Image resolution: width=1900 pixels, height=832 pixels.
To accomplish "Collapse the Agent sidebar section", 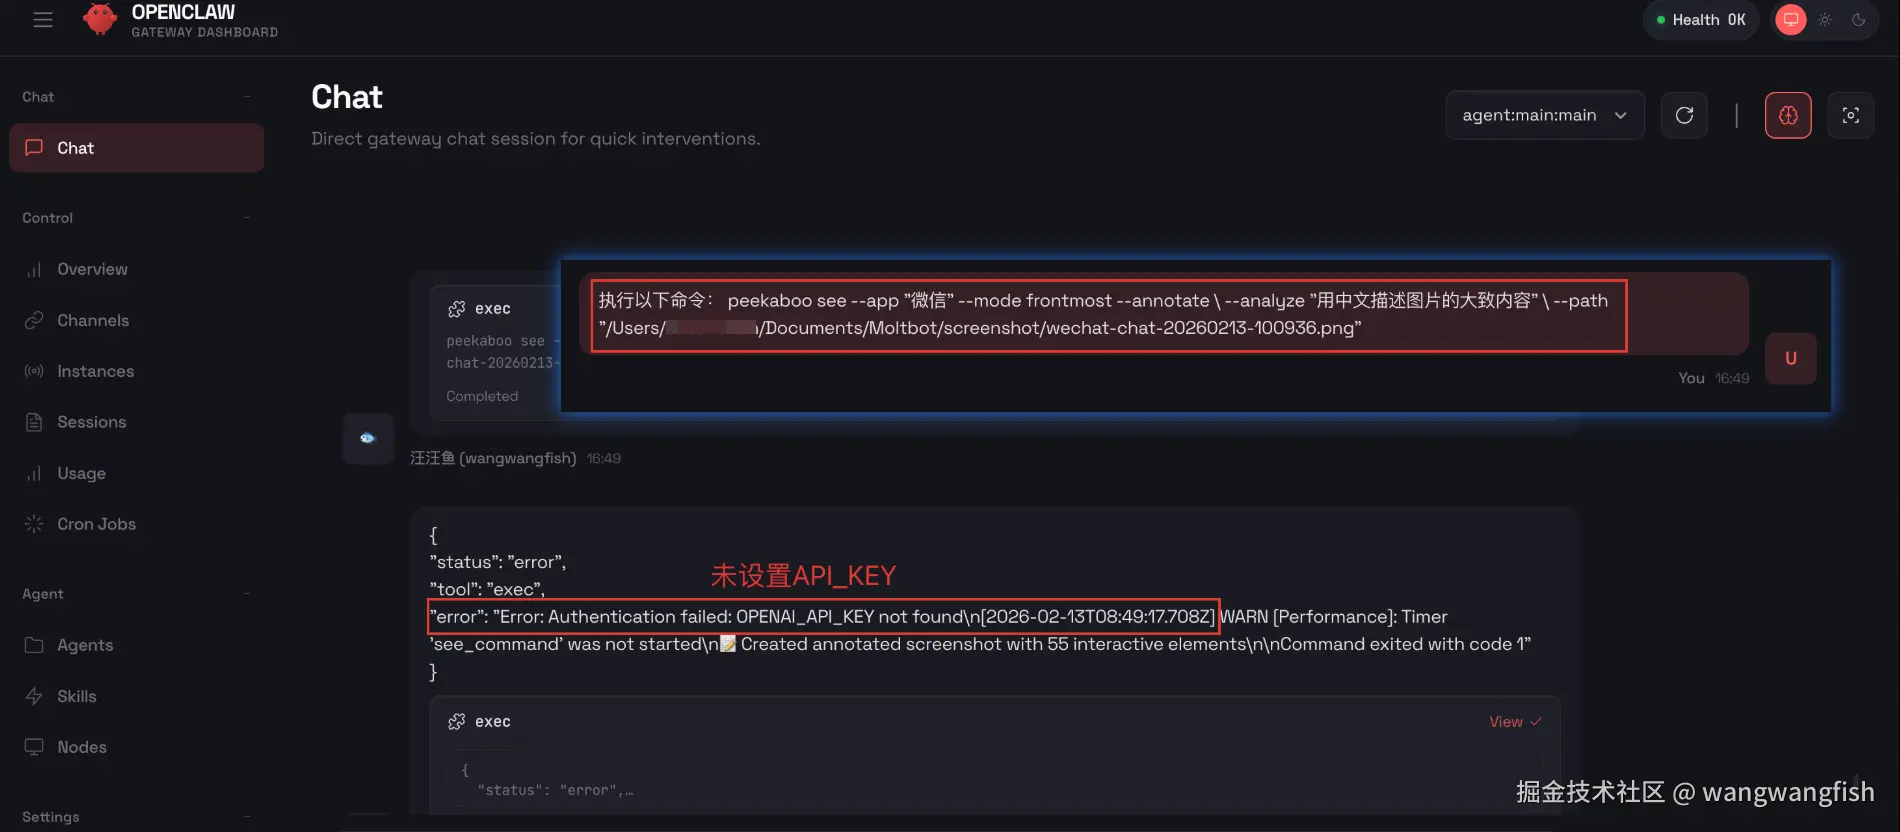I will click(246, 594).
